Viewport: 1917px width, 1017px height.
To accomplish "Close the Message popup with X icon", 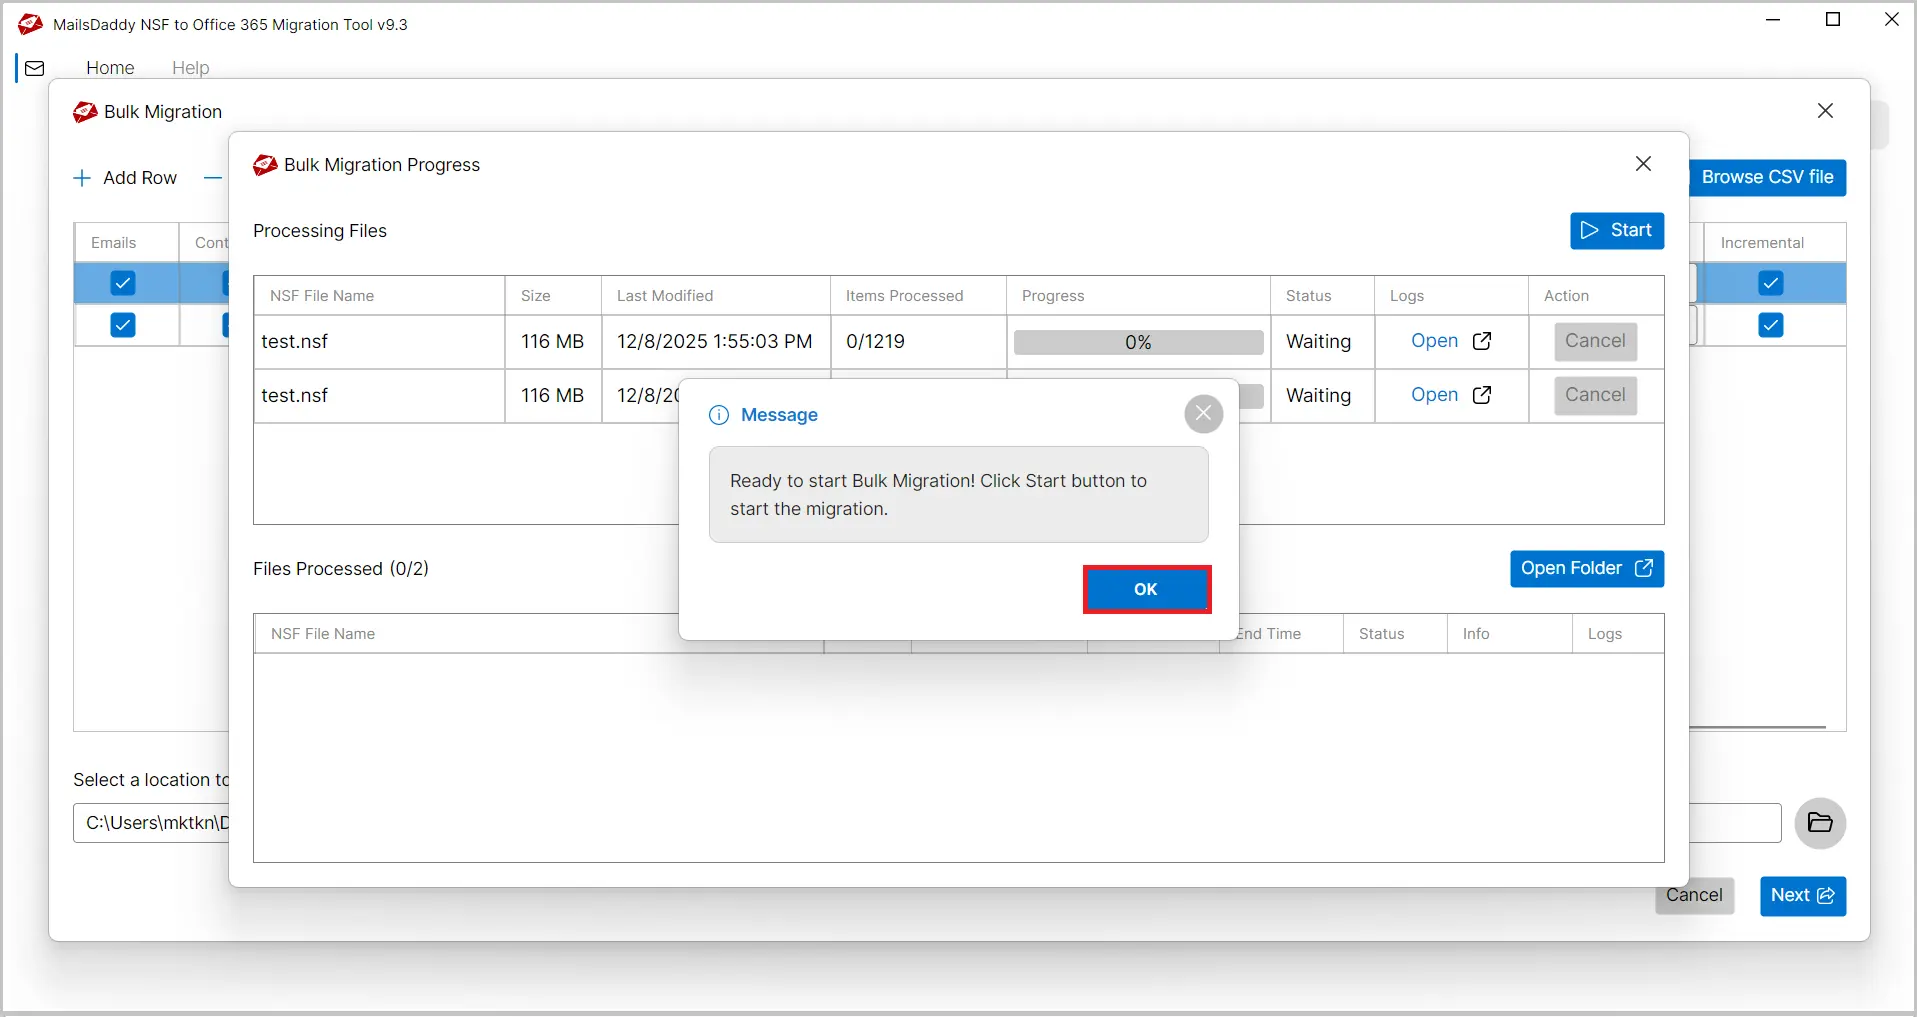I will coord(1203,414).
